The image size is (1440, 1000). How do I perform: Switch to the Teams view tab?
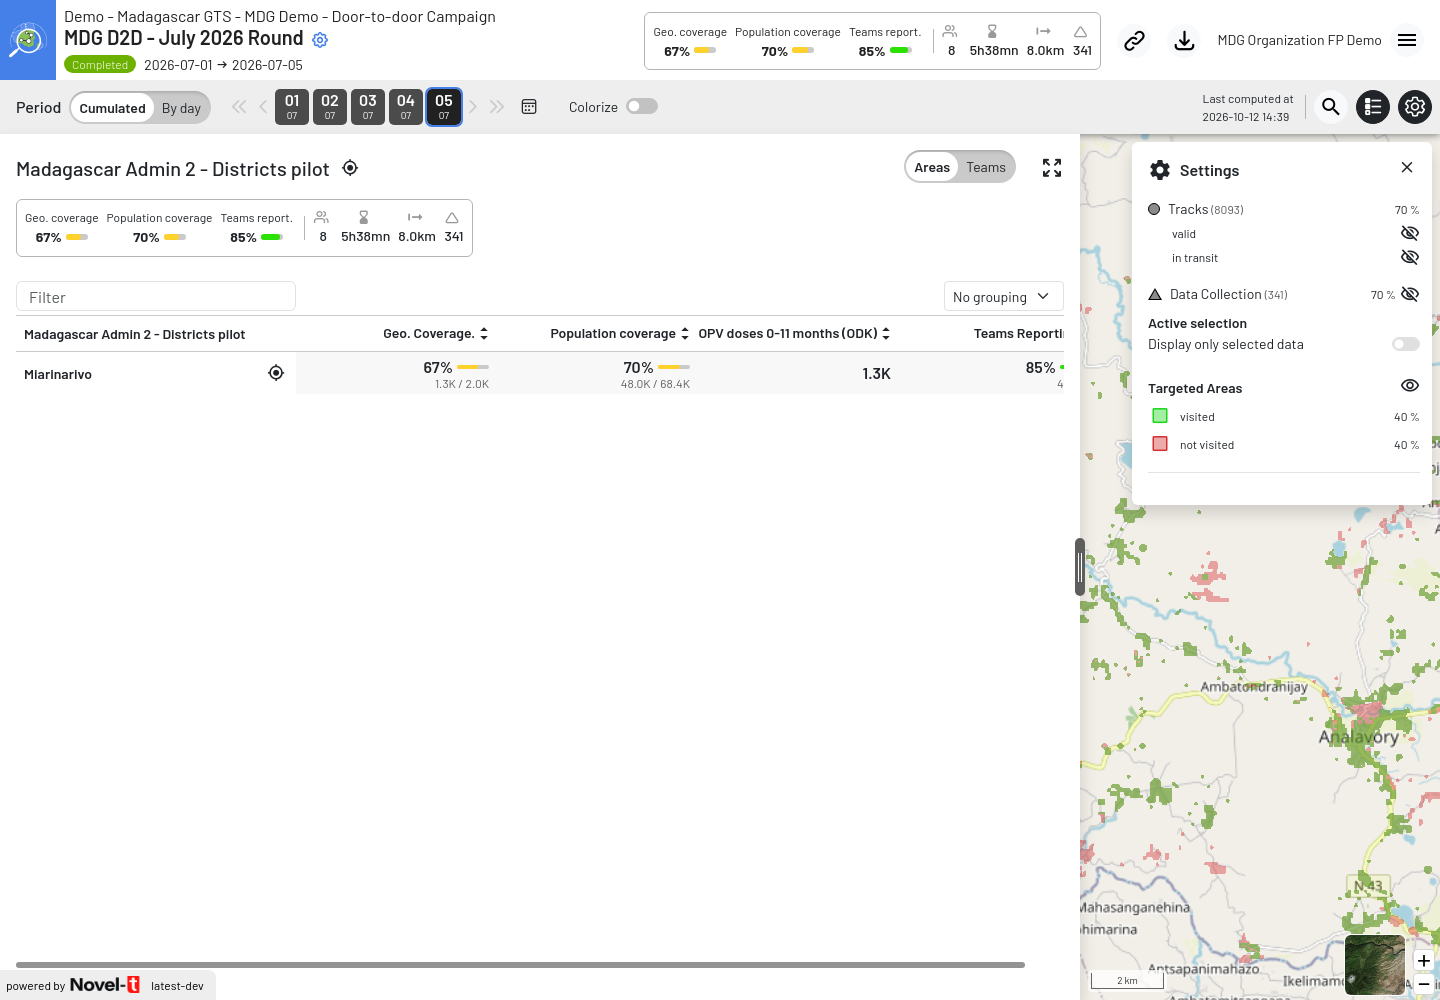click(x=986, y=167)
